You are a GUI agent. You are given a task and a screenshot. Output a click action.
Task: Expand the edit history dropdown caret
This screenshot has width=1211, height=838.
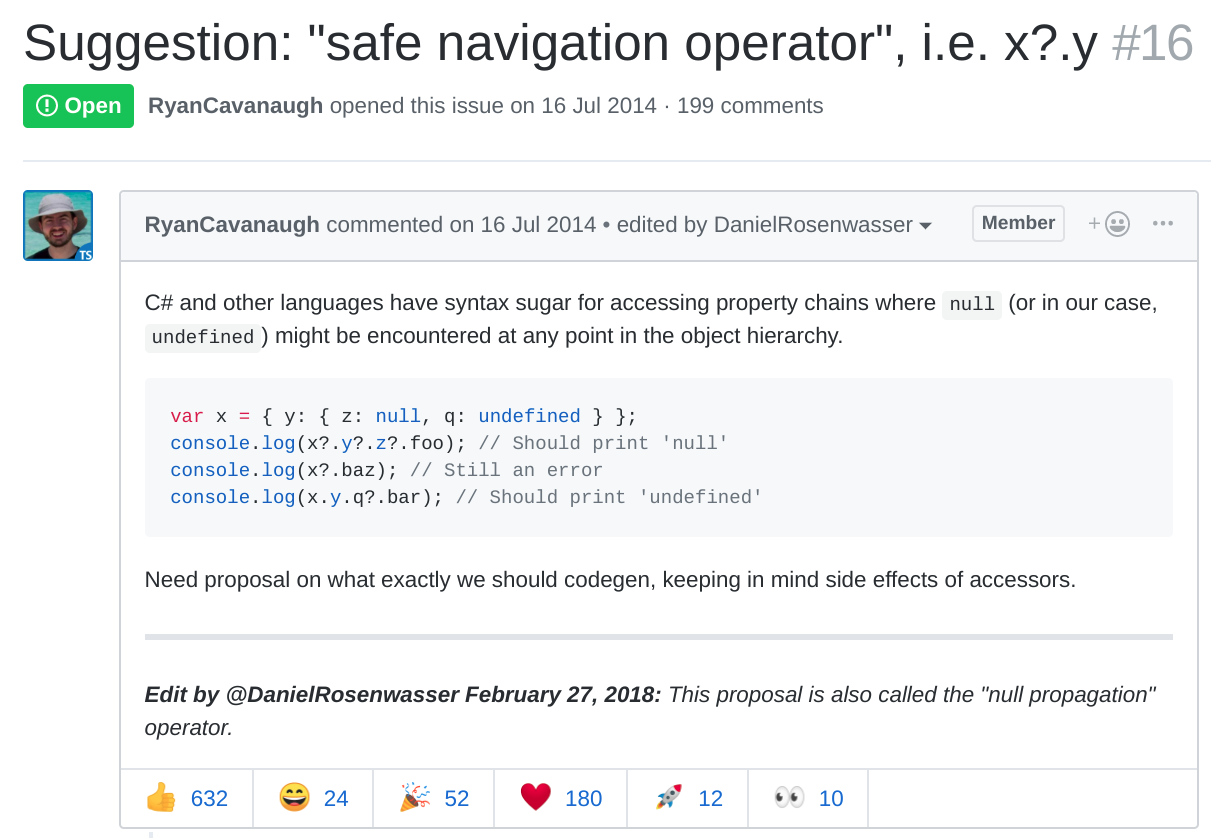[927, 226]
